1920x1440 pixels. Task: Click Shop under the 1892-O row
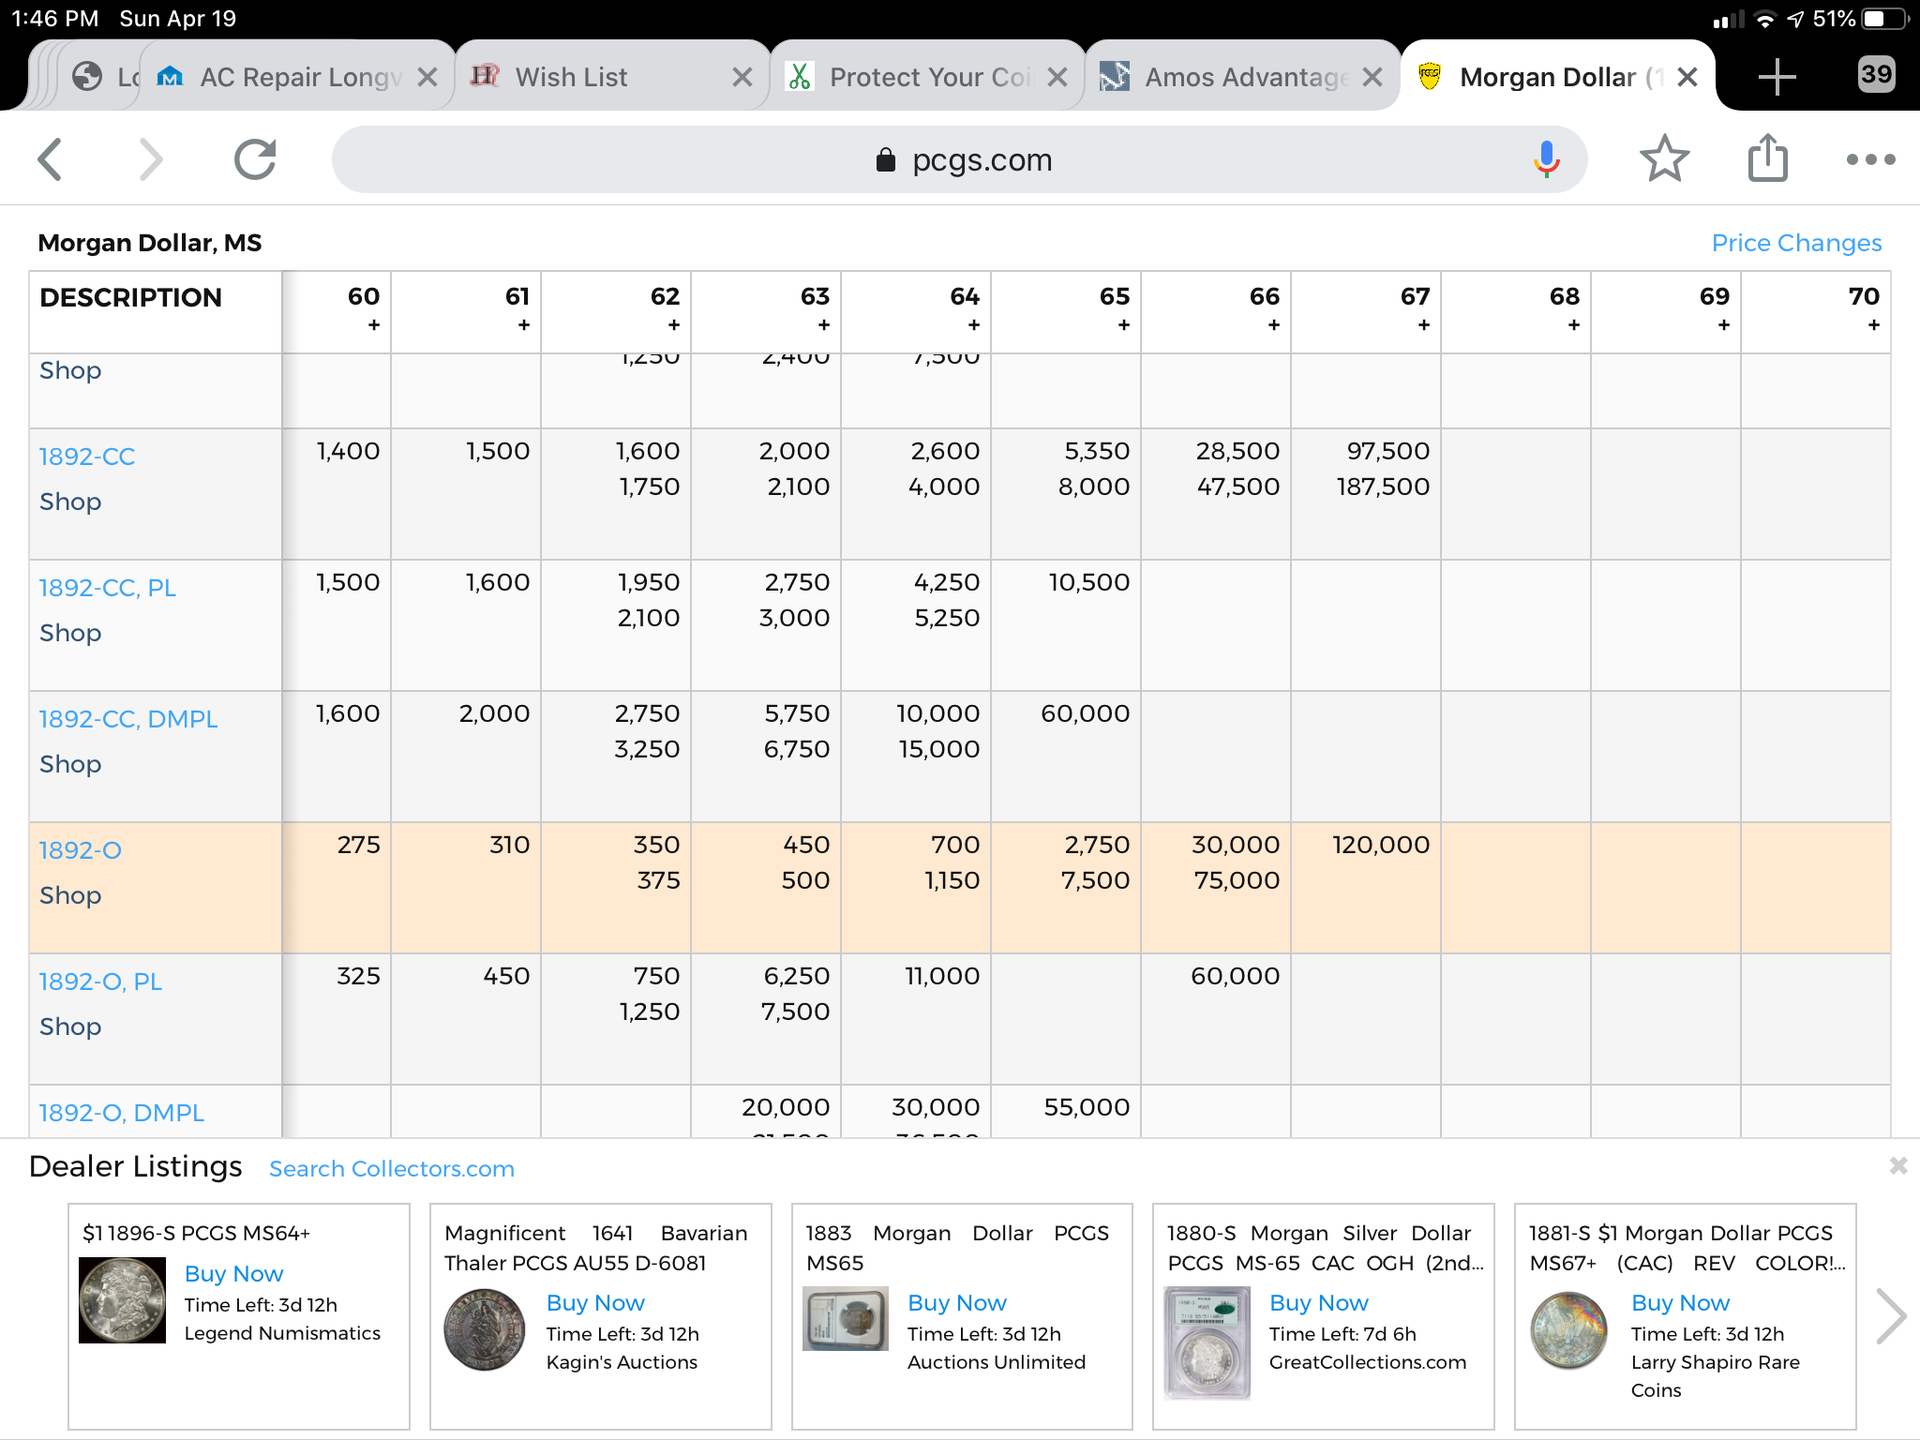(x=70, y=895)
